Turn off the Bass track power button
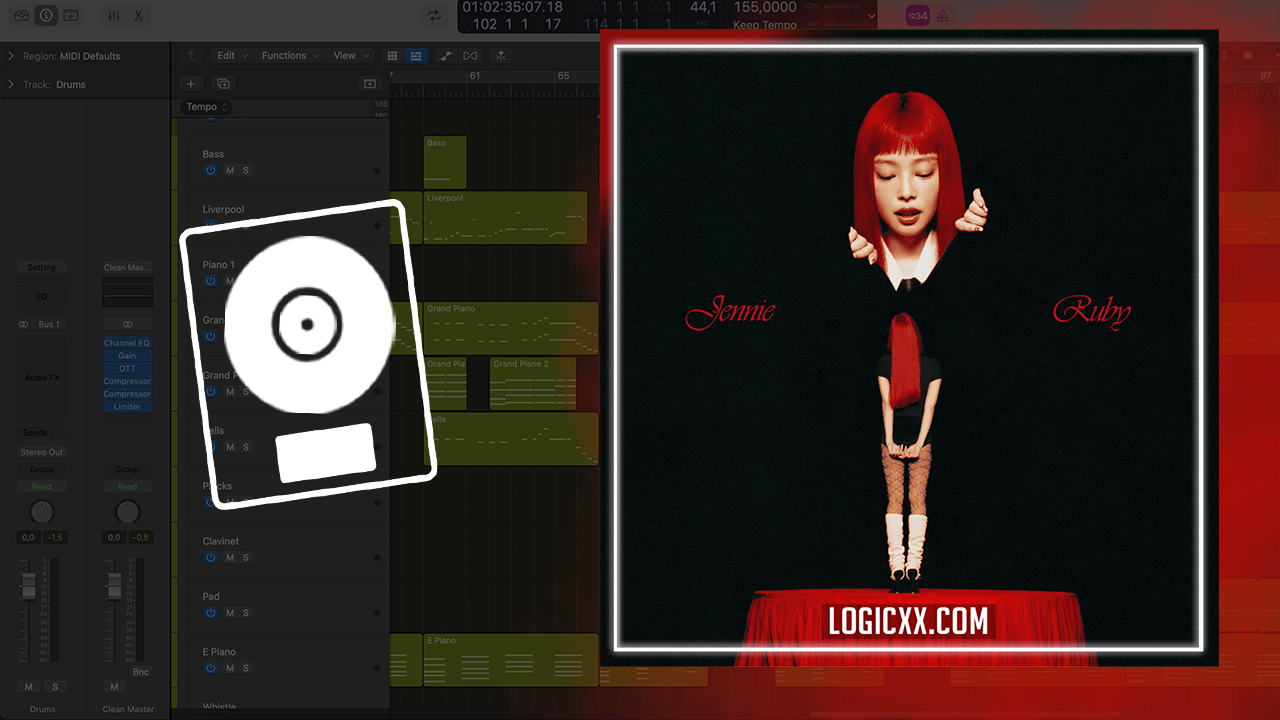 click(x=210, y=171)
